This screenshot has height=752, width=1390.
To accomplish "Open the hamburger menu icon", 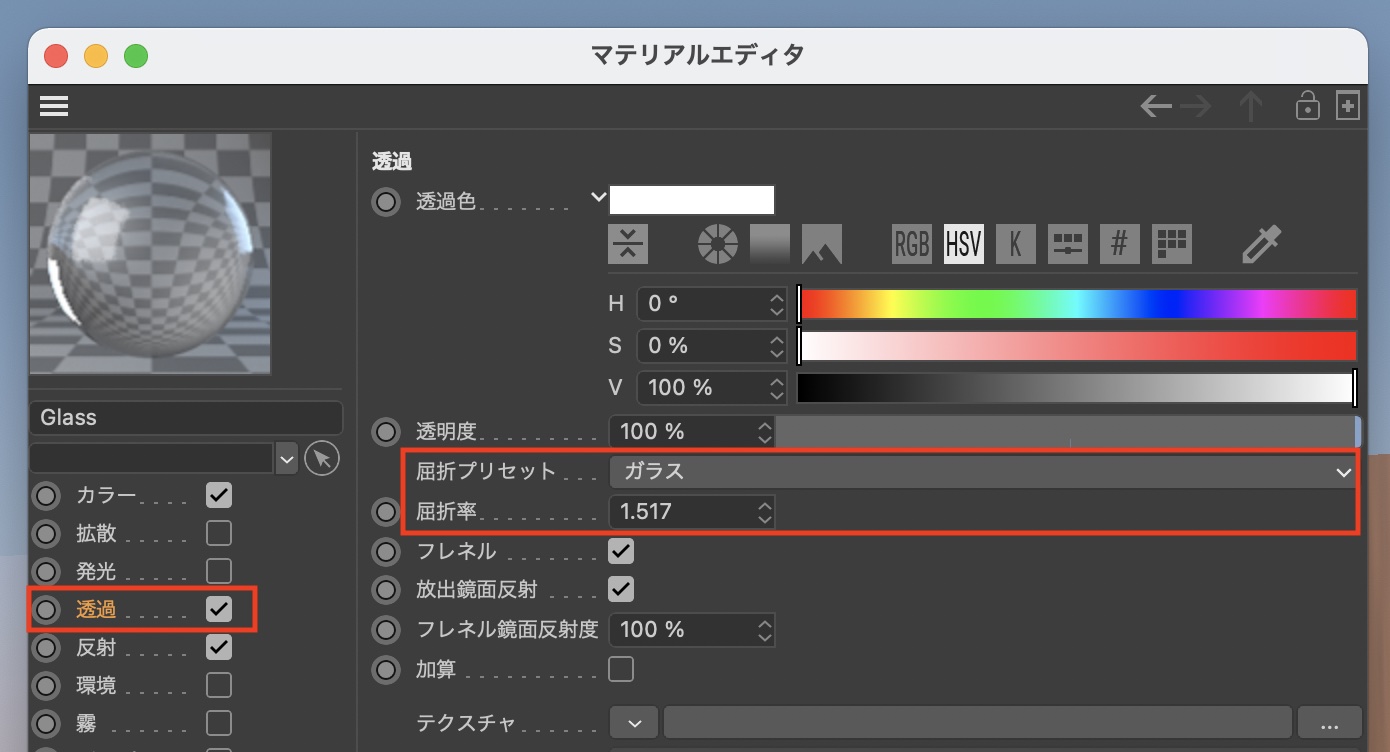I will pos(54,106).
